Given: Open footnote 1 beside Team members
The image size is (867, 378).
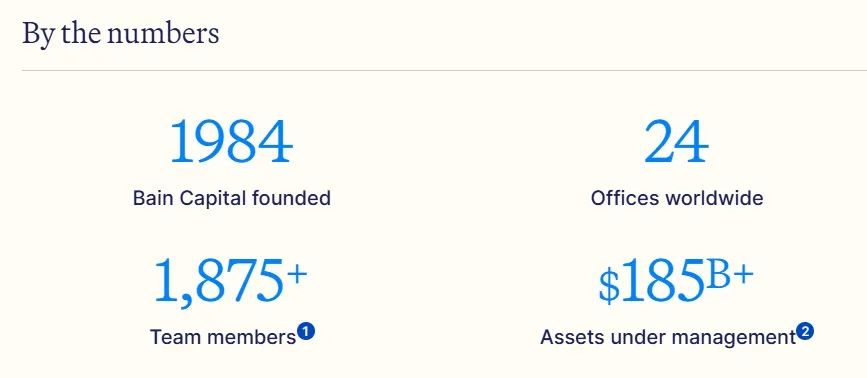Looking at the screenshot, I should (306, 332).
